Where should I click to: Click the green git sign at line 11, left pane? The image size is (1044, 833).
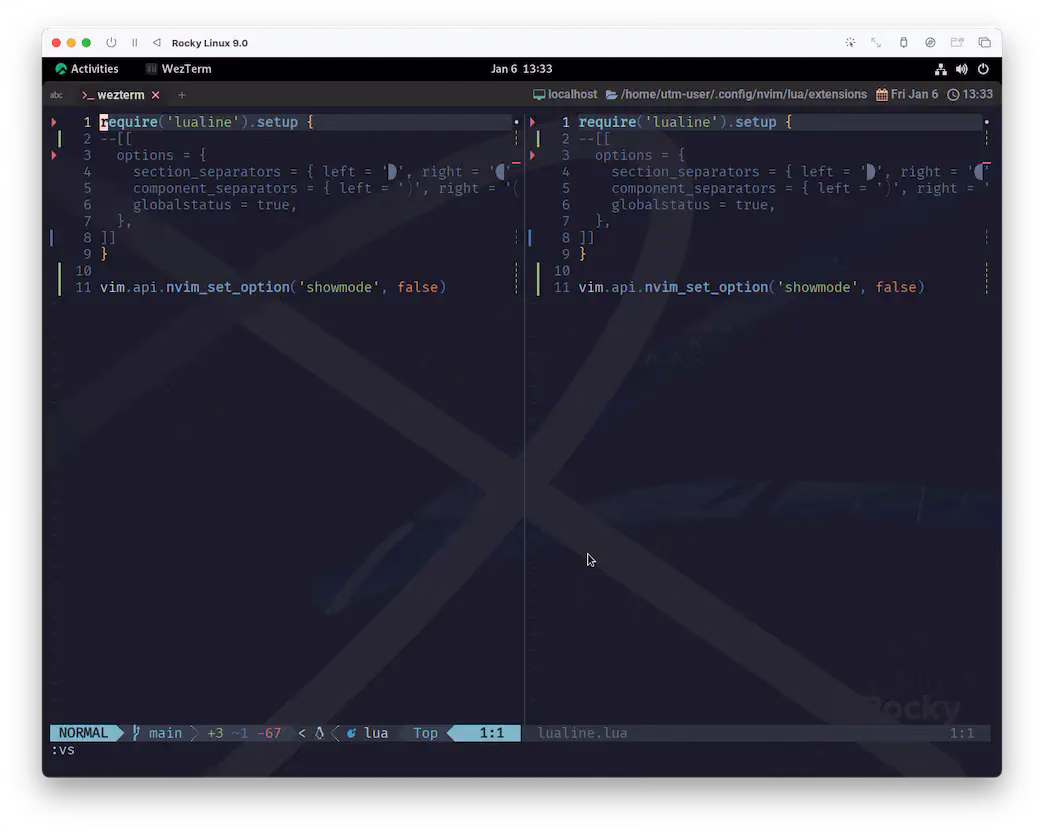[59, 287]
